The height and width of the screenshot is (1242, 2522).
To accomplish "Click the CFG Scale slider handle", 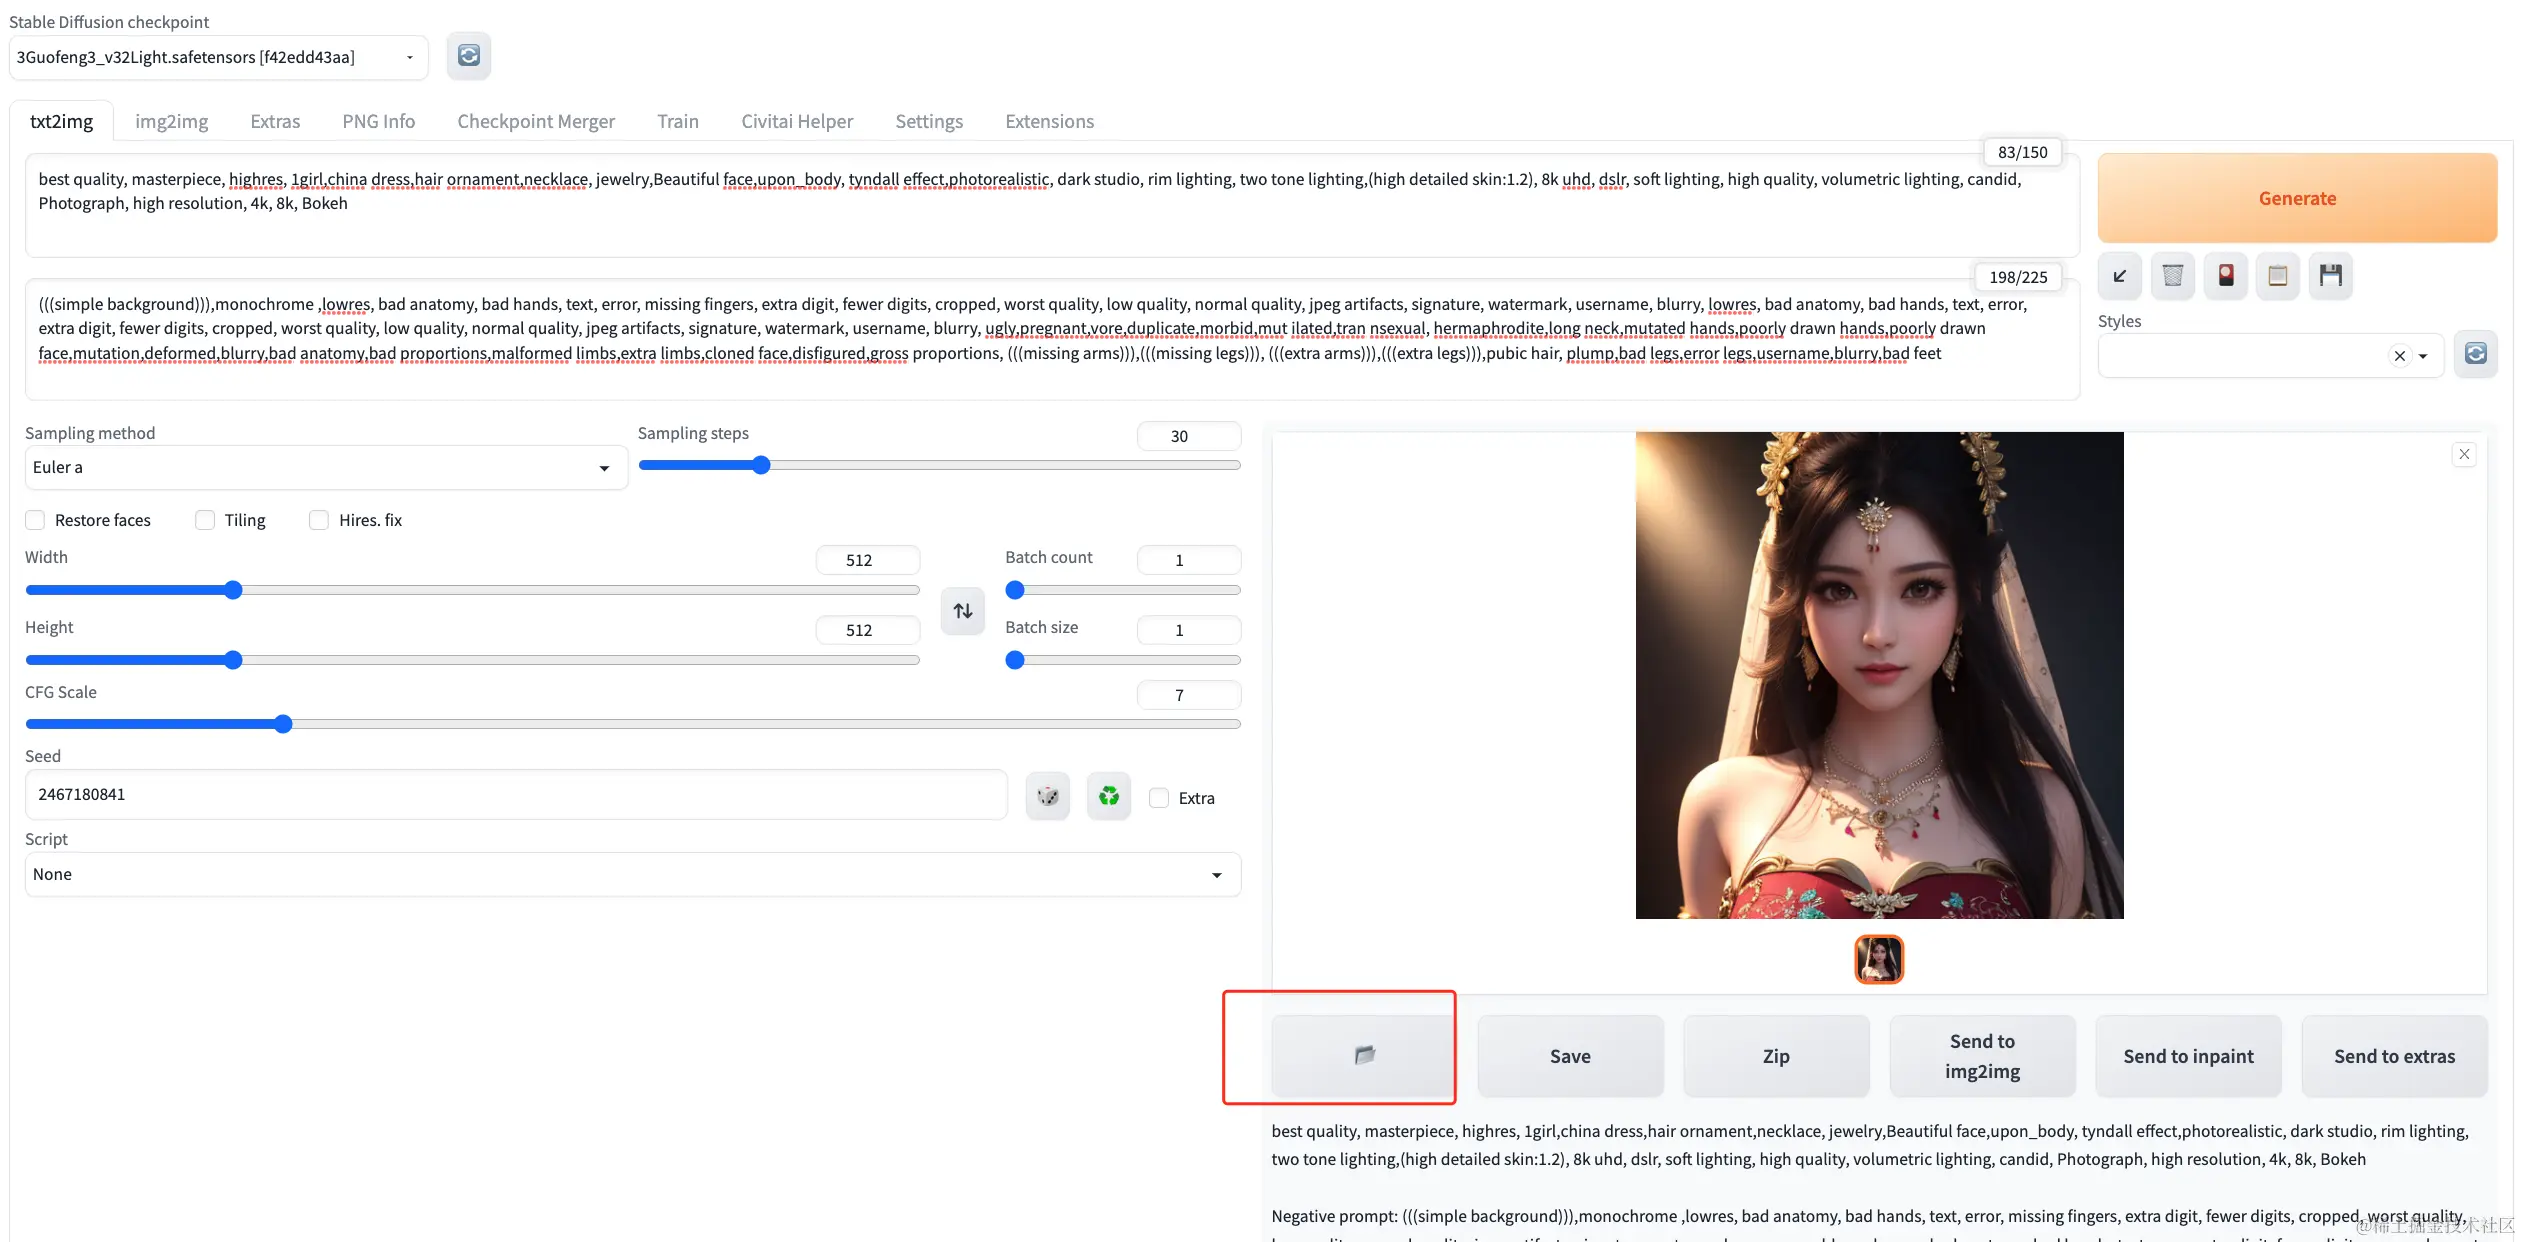I will 283,724.
